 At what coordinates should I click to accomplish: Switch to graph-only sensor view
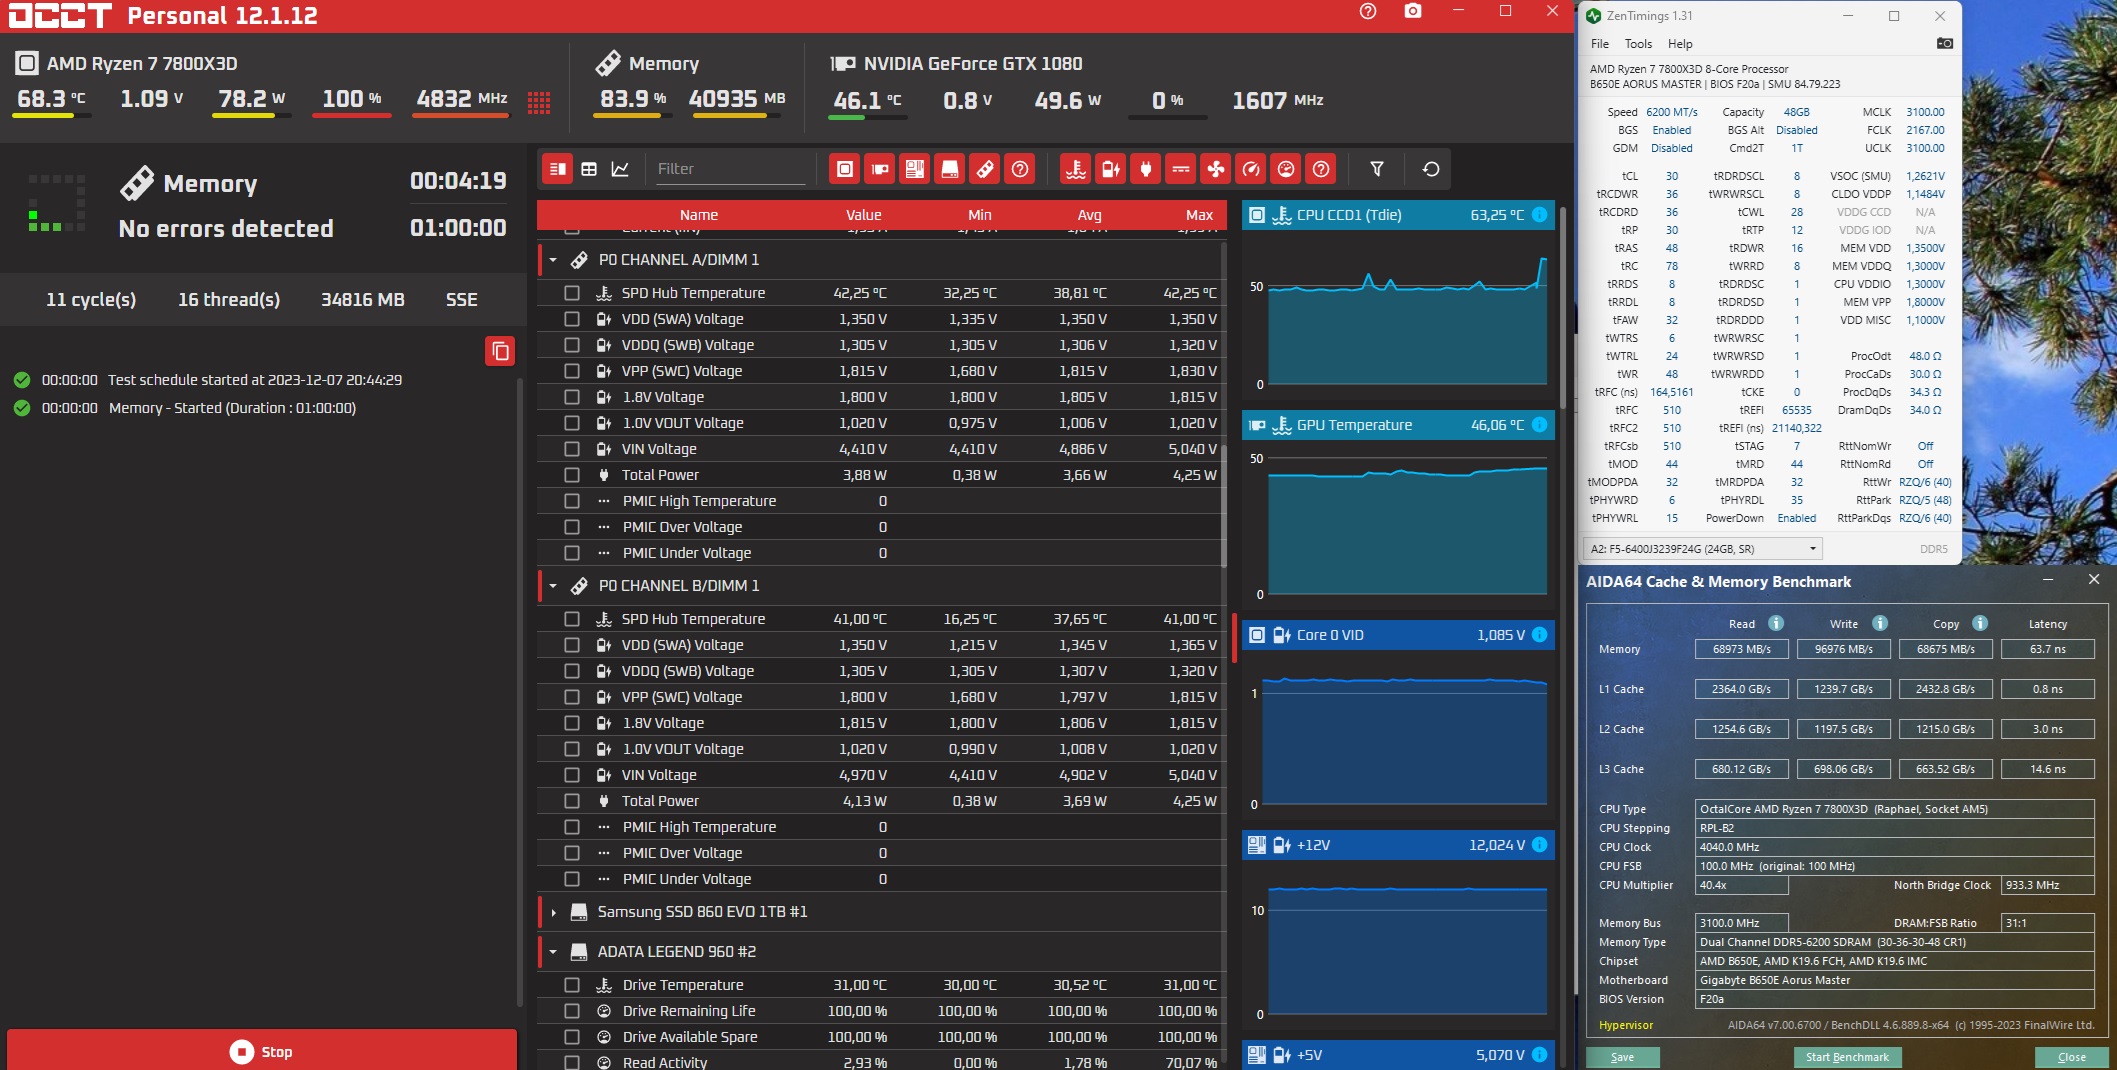pyautogui.click(x=620, y=169)
